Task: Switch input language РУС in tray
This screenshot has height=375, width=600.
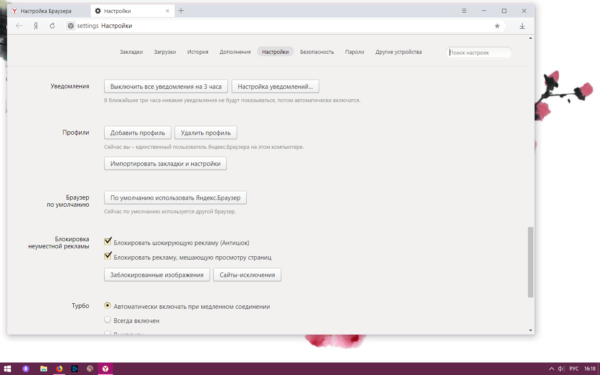Action: point(574,369)
